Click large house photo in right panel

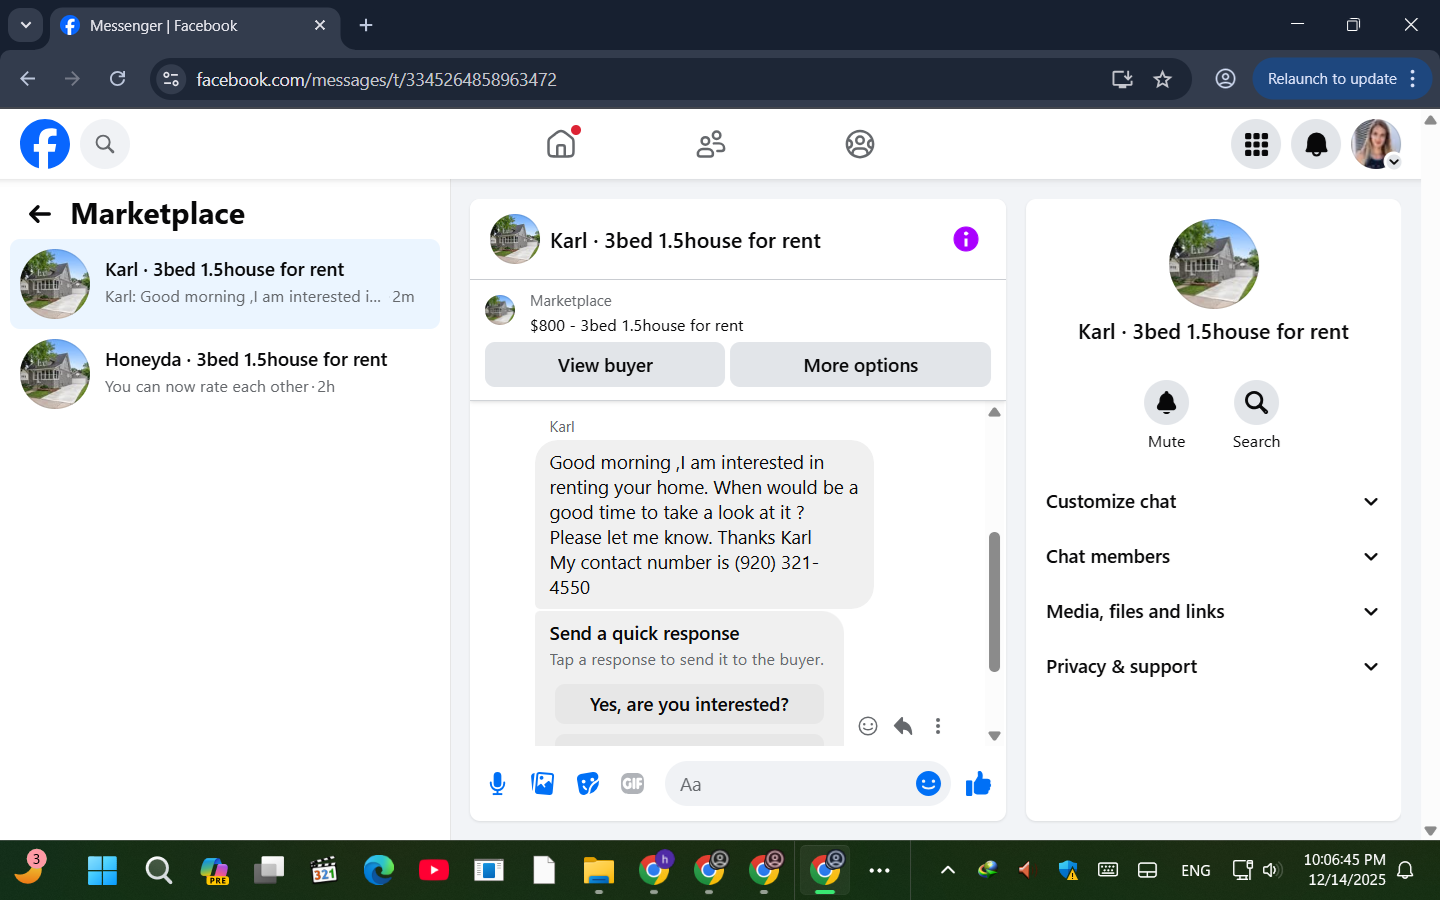[1213, 264]
